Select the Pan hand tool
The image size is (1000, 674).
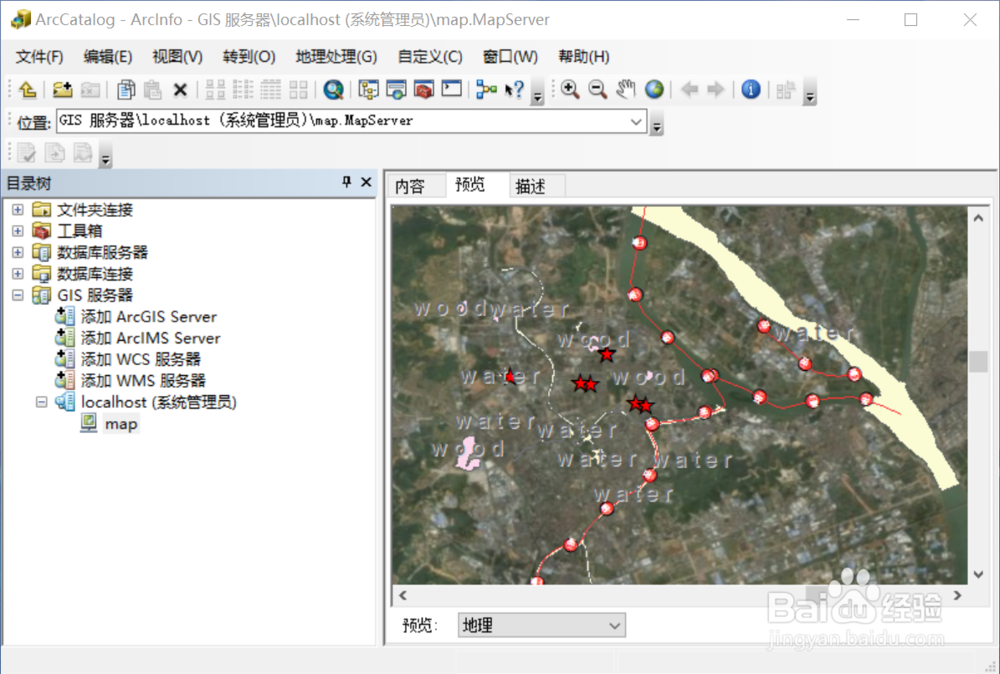click(x=626, y=90)
